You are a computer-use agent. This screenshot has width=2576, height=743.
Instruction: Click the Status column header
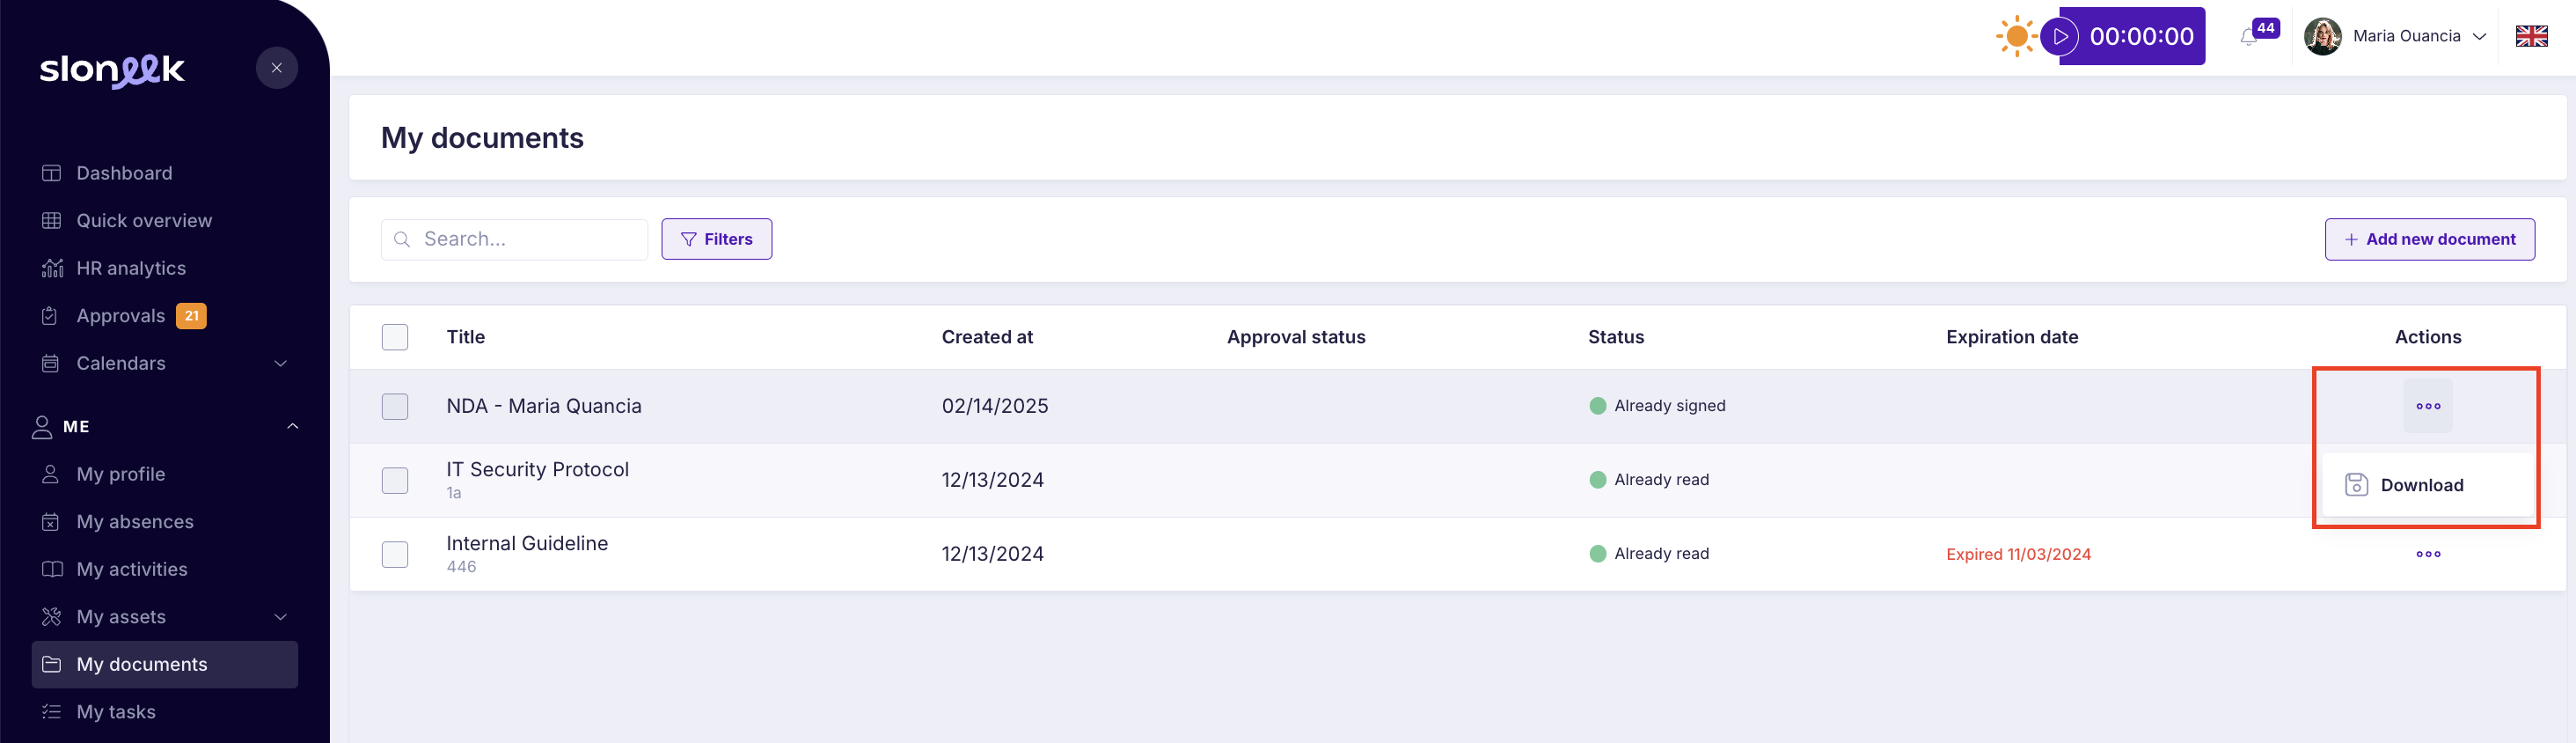click(1615, 337)
